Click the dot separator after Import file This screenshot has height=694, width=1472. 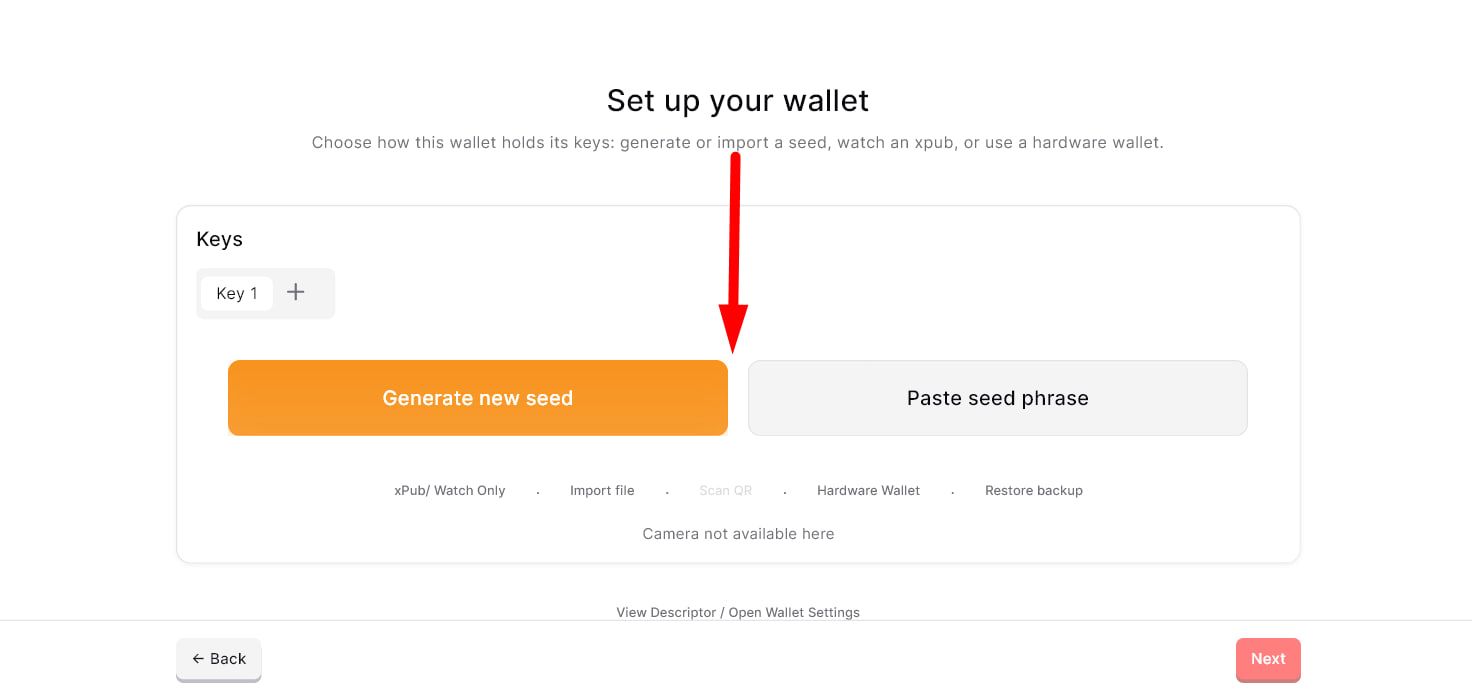pos(667,492)
